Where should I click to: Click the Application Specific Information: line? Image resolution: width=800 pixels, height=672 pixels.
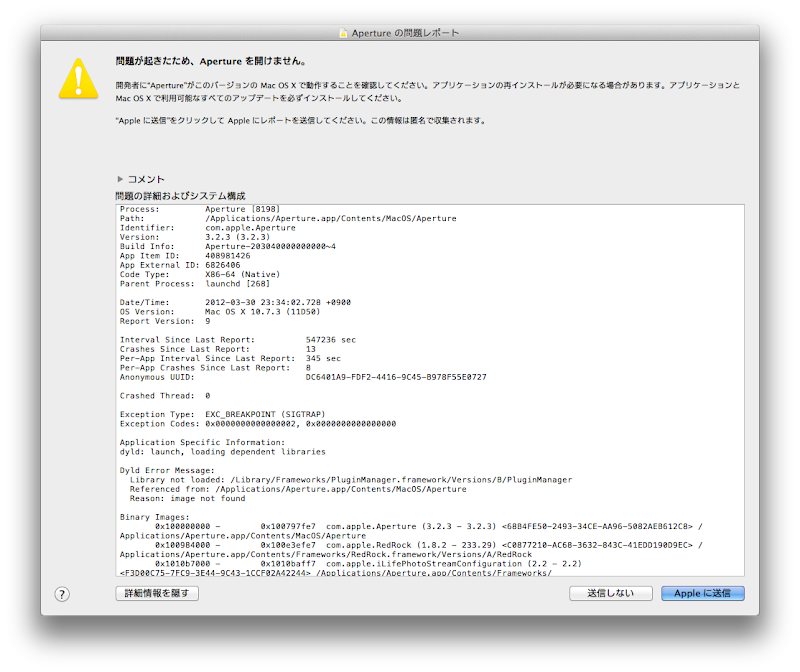point(203,443)
